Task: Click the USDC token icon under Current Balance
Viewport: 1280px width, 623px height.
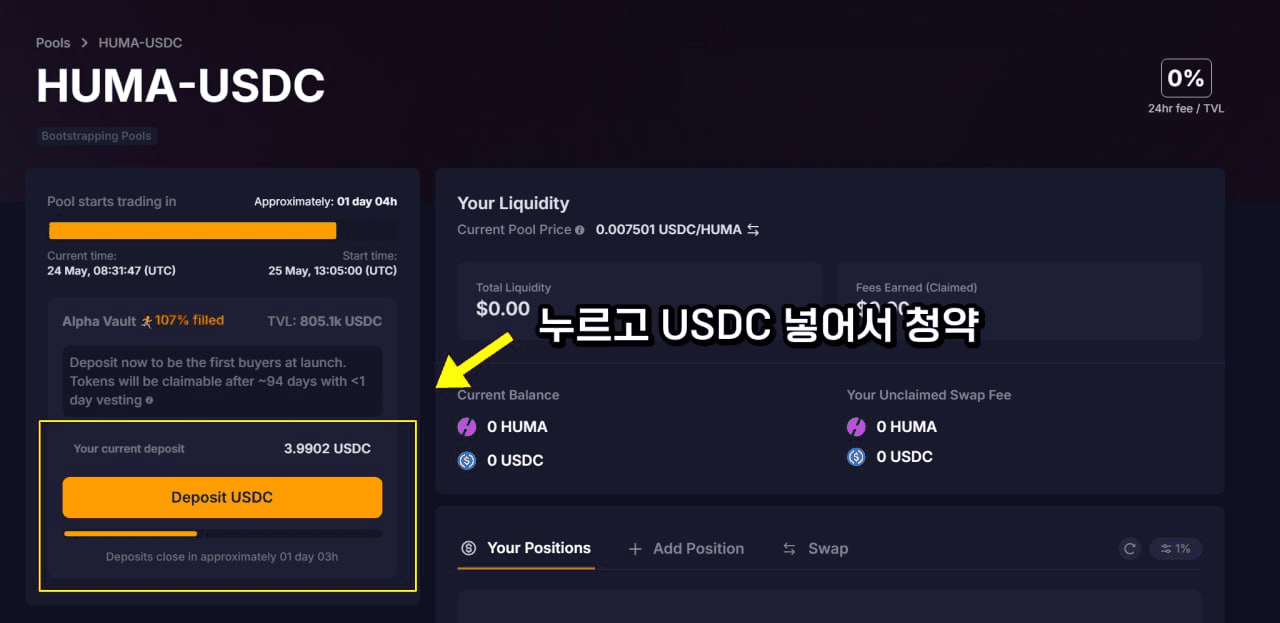Action: click(x=467, y=461)
